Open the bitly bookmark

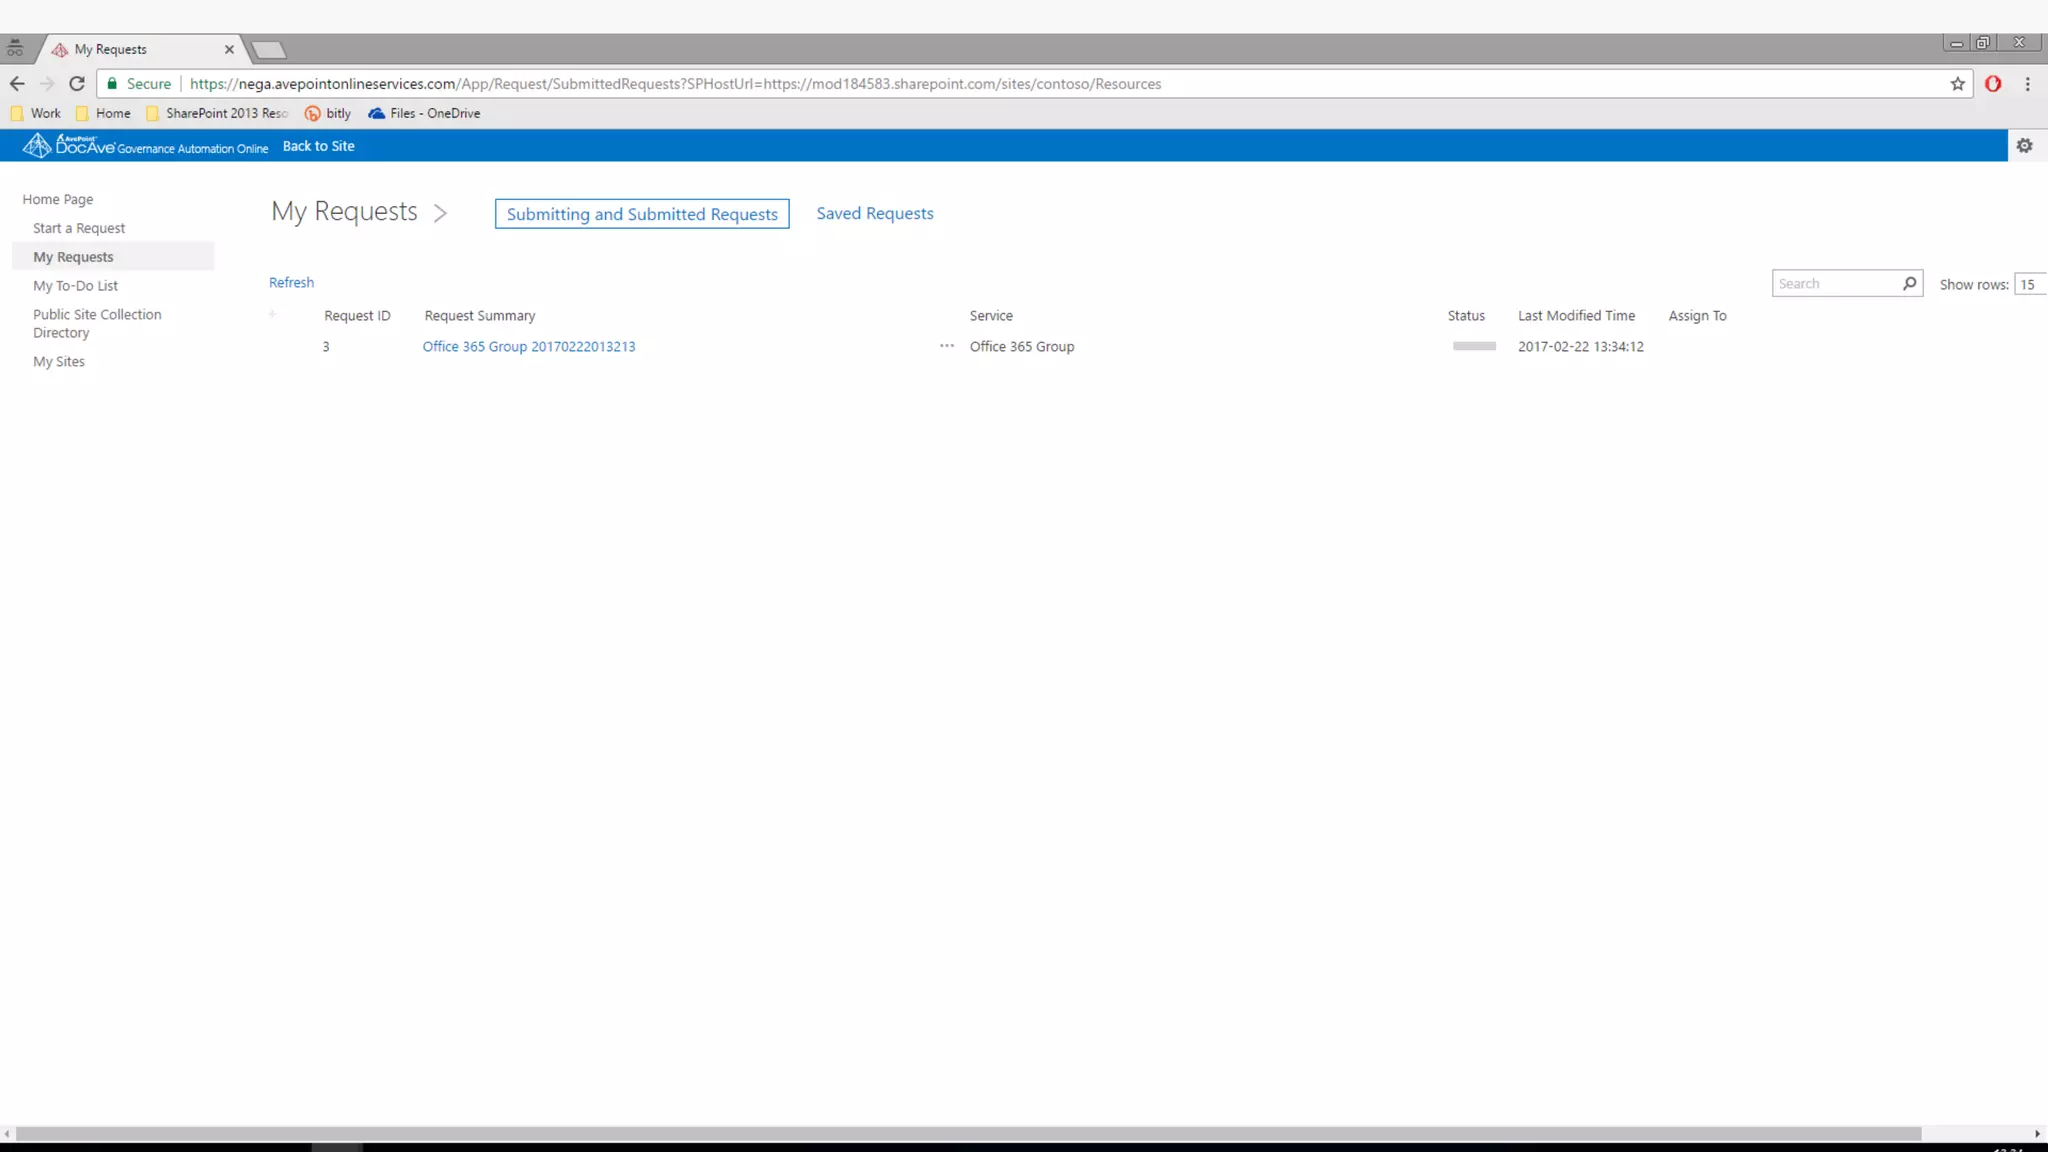328,114
